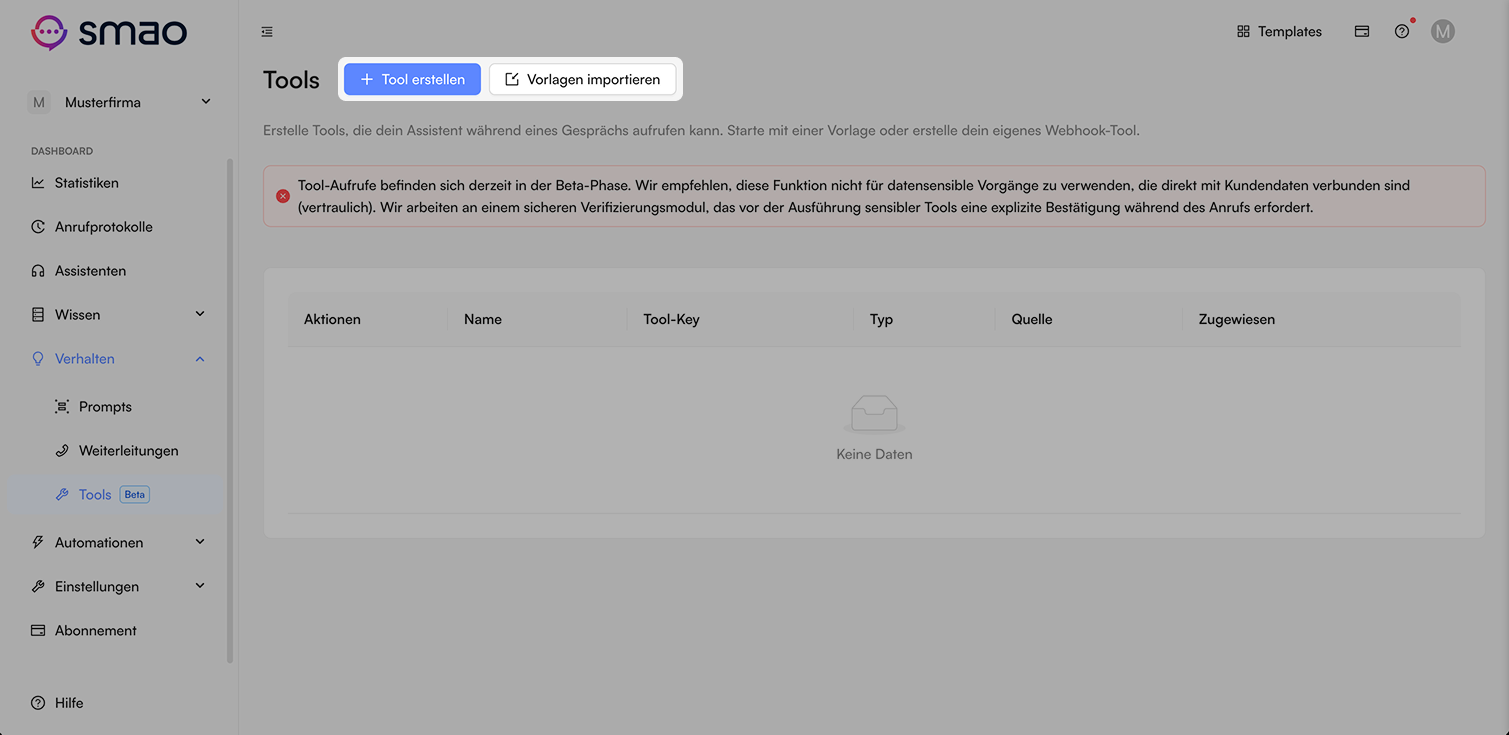Image resolution: width=1509 pixels, height=735 pixels.
Task: Click the Hilfe question mark icon in sidebar
Action: [38, 703]
